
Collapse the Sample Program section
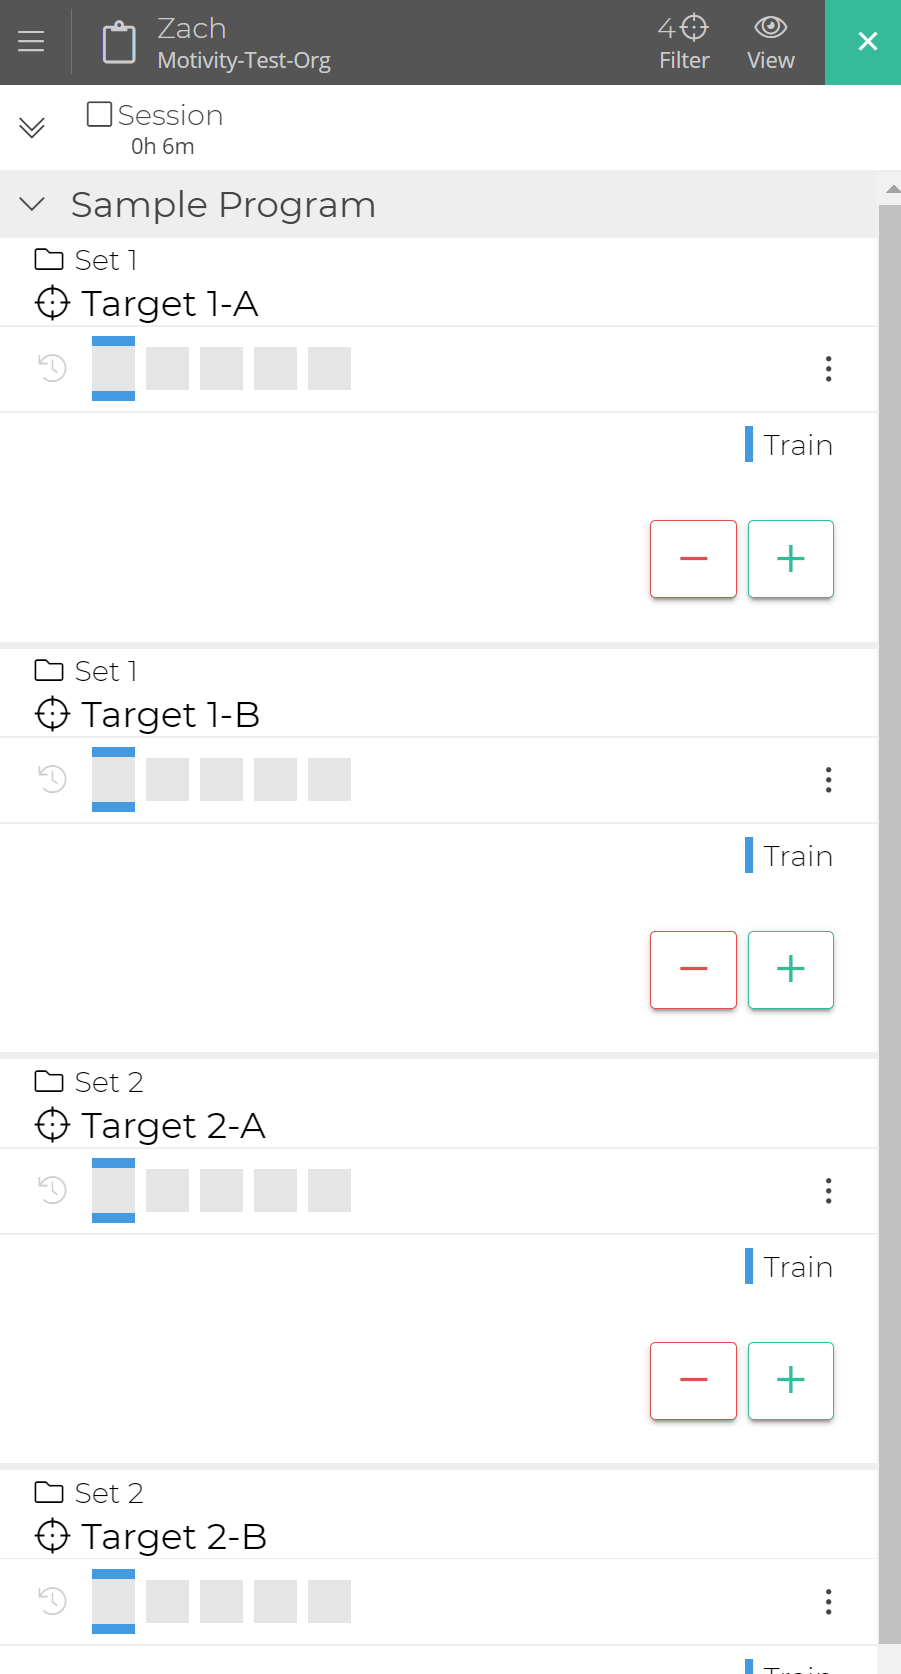pyautogui.click(x=32, y=204)
